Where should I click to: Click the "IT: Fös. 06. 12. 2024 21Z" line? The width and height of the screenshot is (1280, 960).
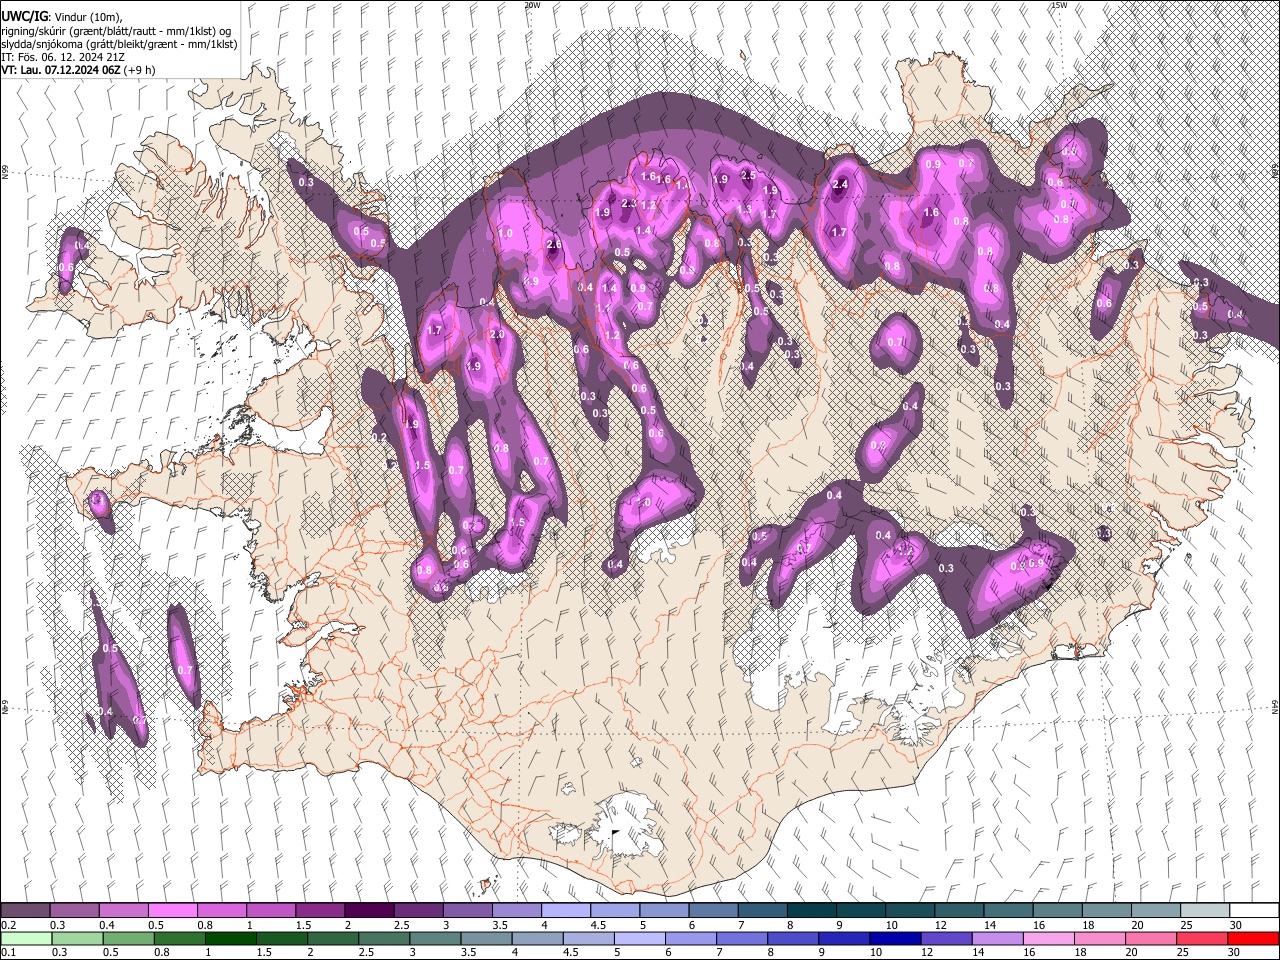click(64, 58)
